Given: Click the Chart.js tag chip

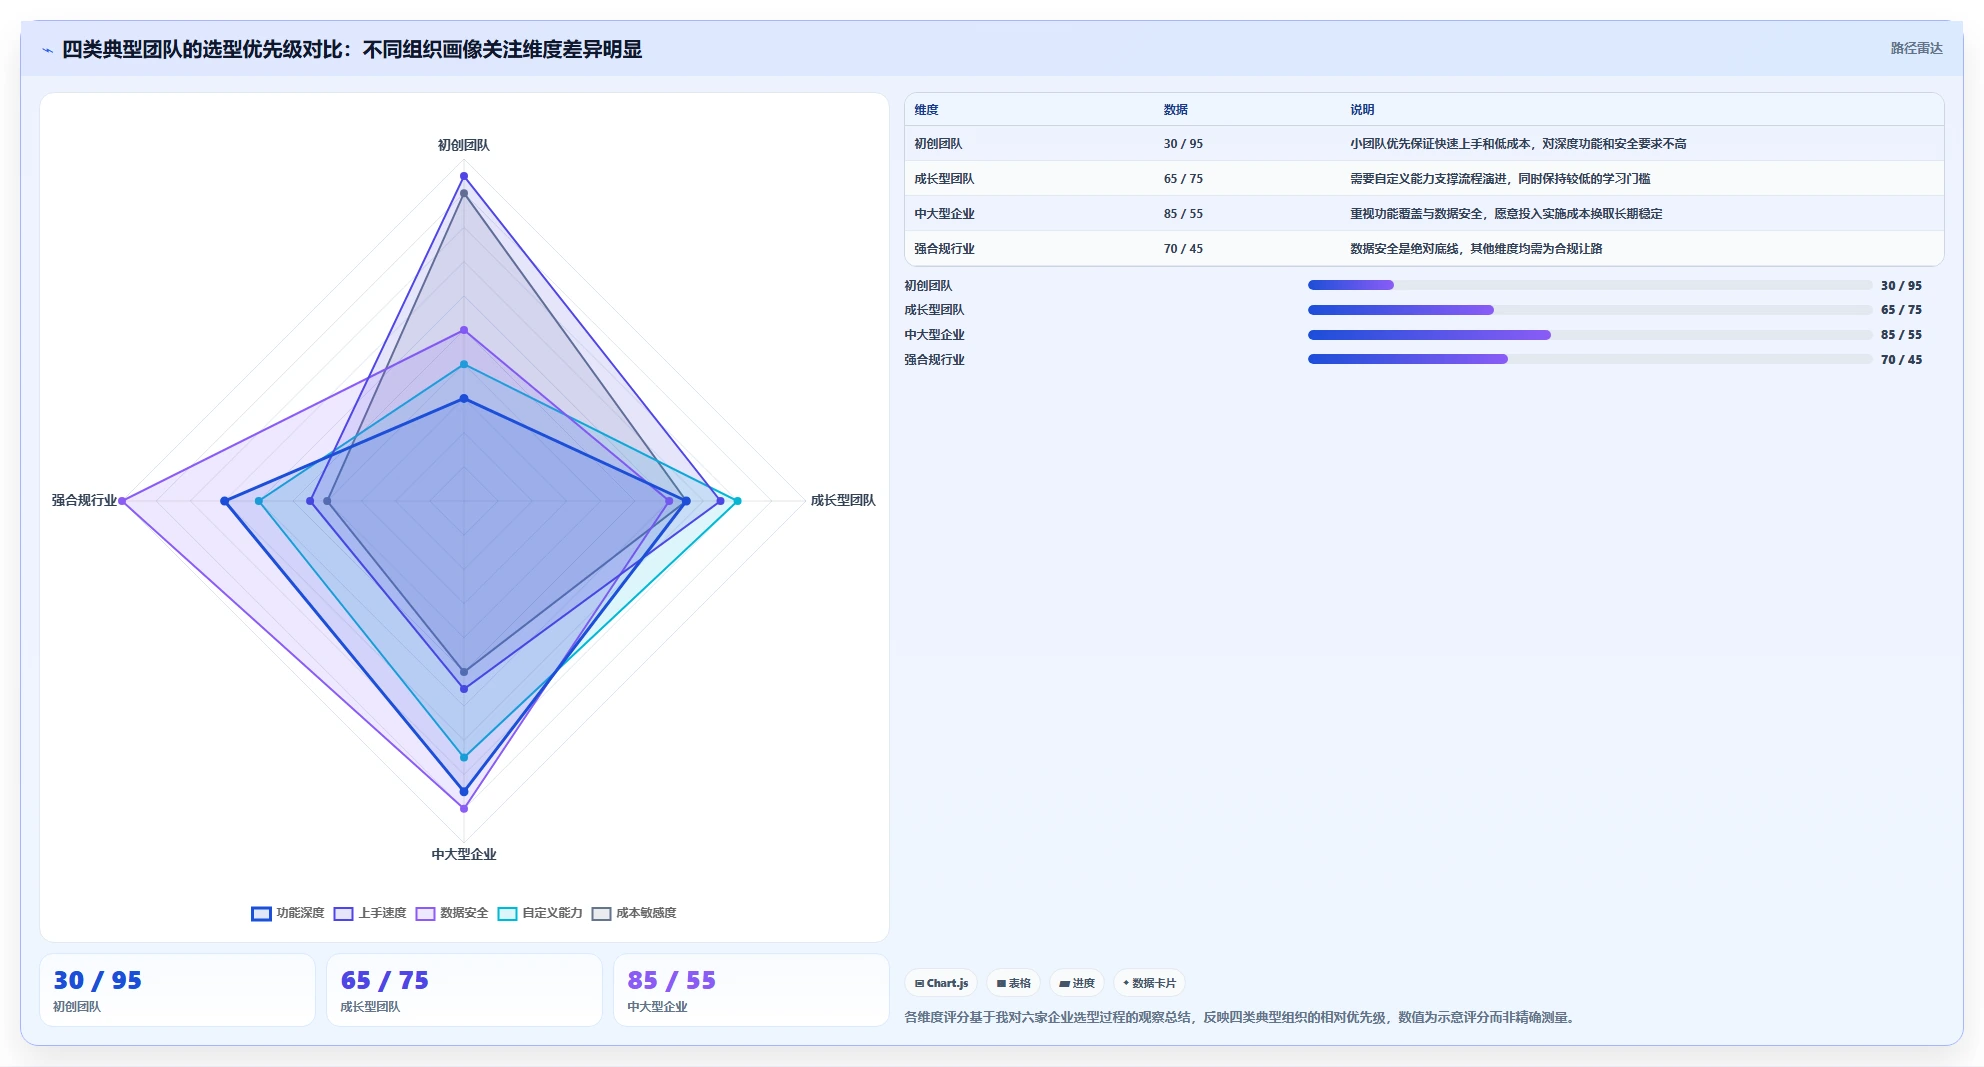Looking at the screenshot, I should (x=941, y=983).
